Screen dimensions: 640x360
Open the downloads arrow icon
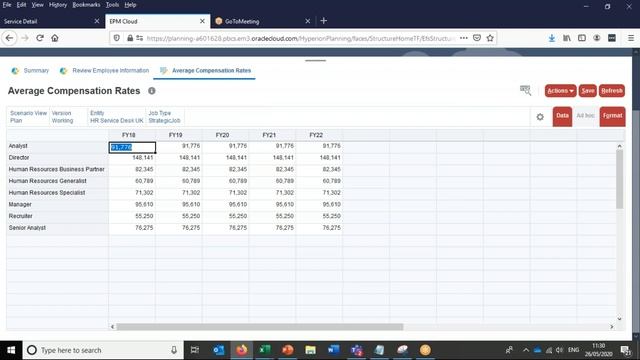[x=552, y=38]
